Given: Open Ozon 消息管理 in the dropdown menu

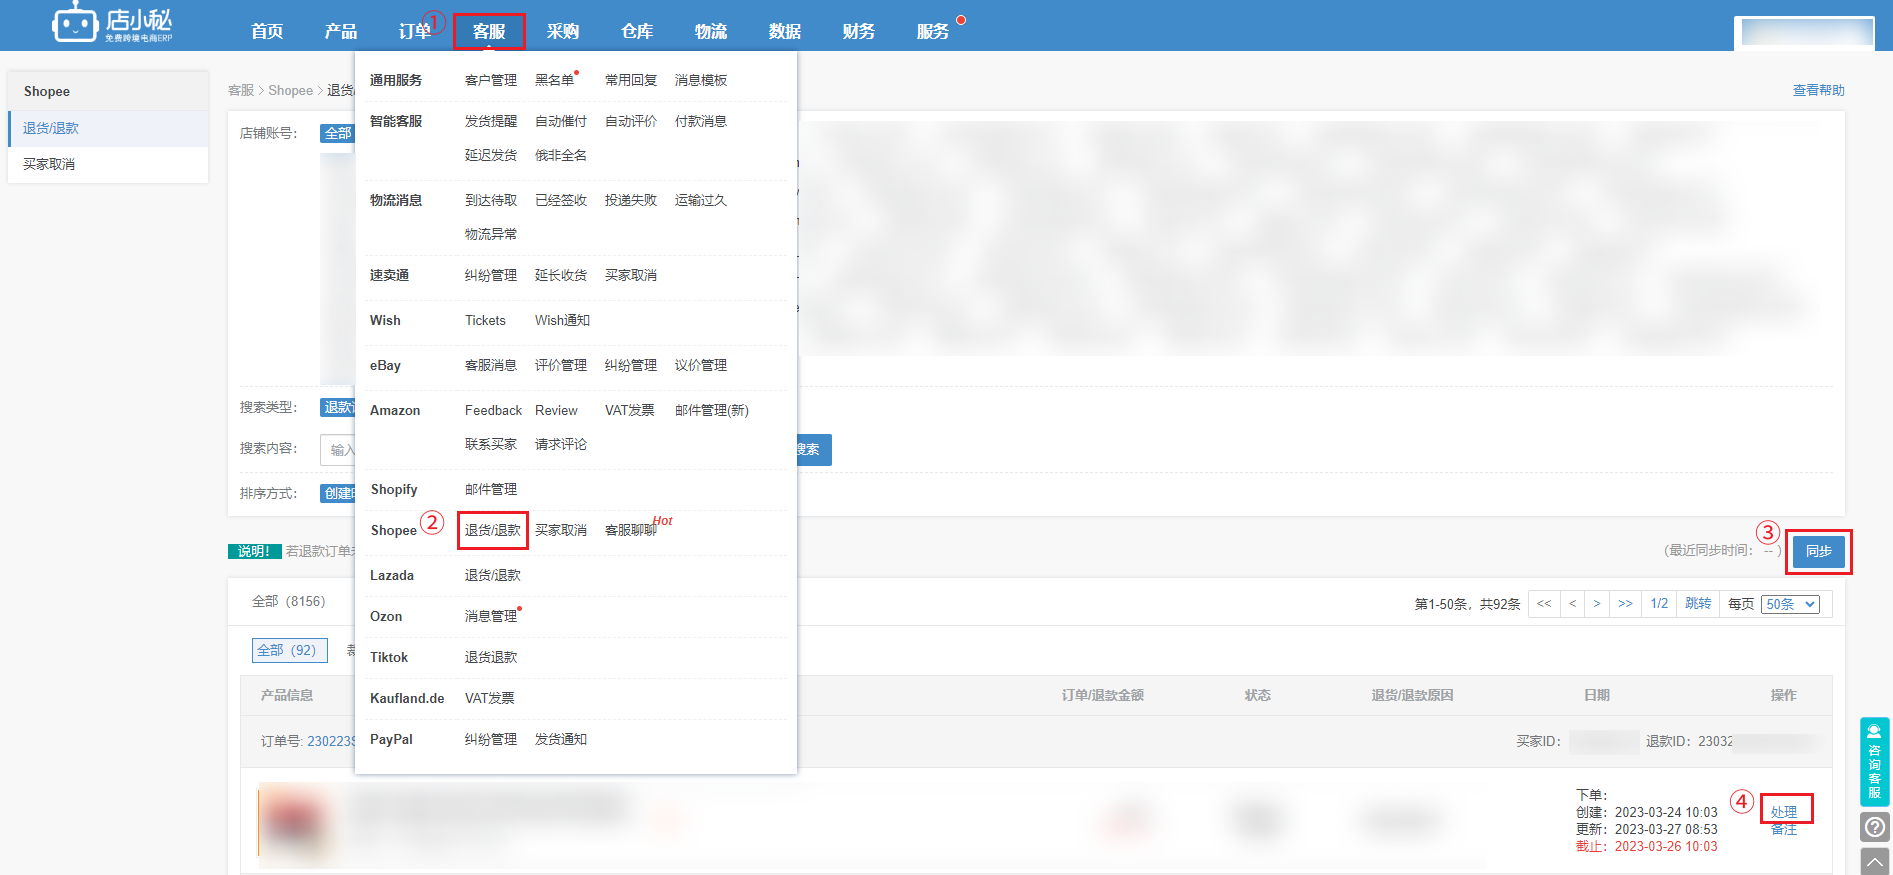Looking at the screenshot, I should click(x=491, y=616).
